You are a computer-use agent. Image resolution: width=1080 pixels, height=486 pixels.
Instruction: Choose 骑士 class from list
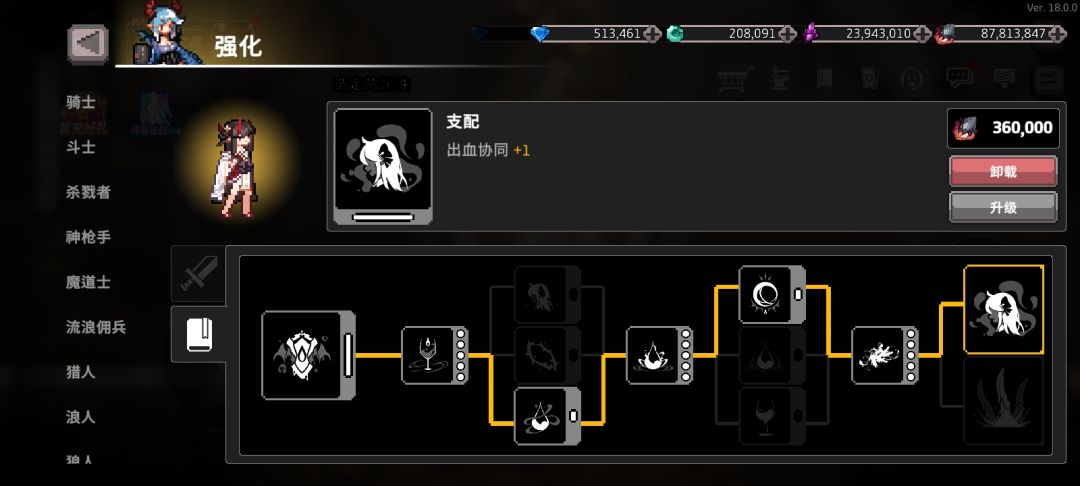tap(81, 102)
